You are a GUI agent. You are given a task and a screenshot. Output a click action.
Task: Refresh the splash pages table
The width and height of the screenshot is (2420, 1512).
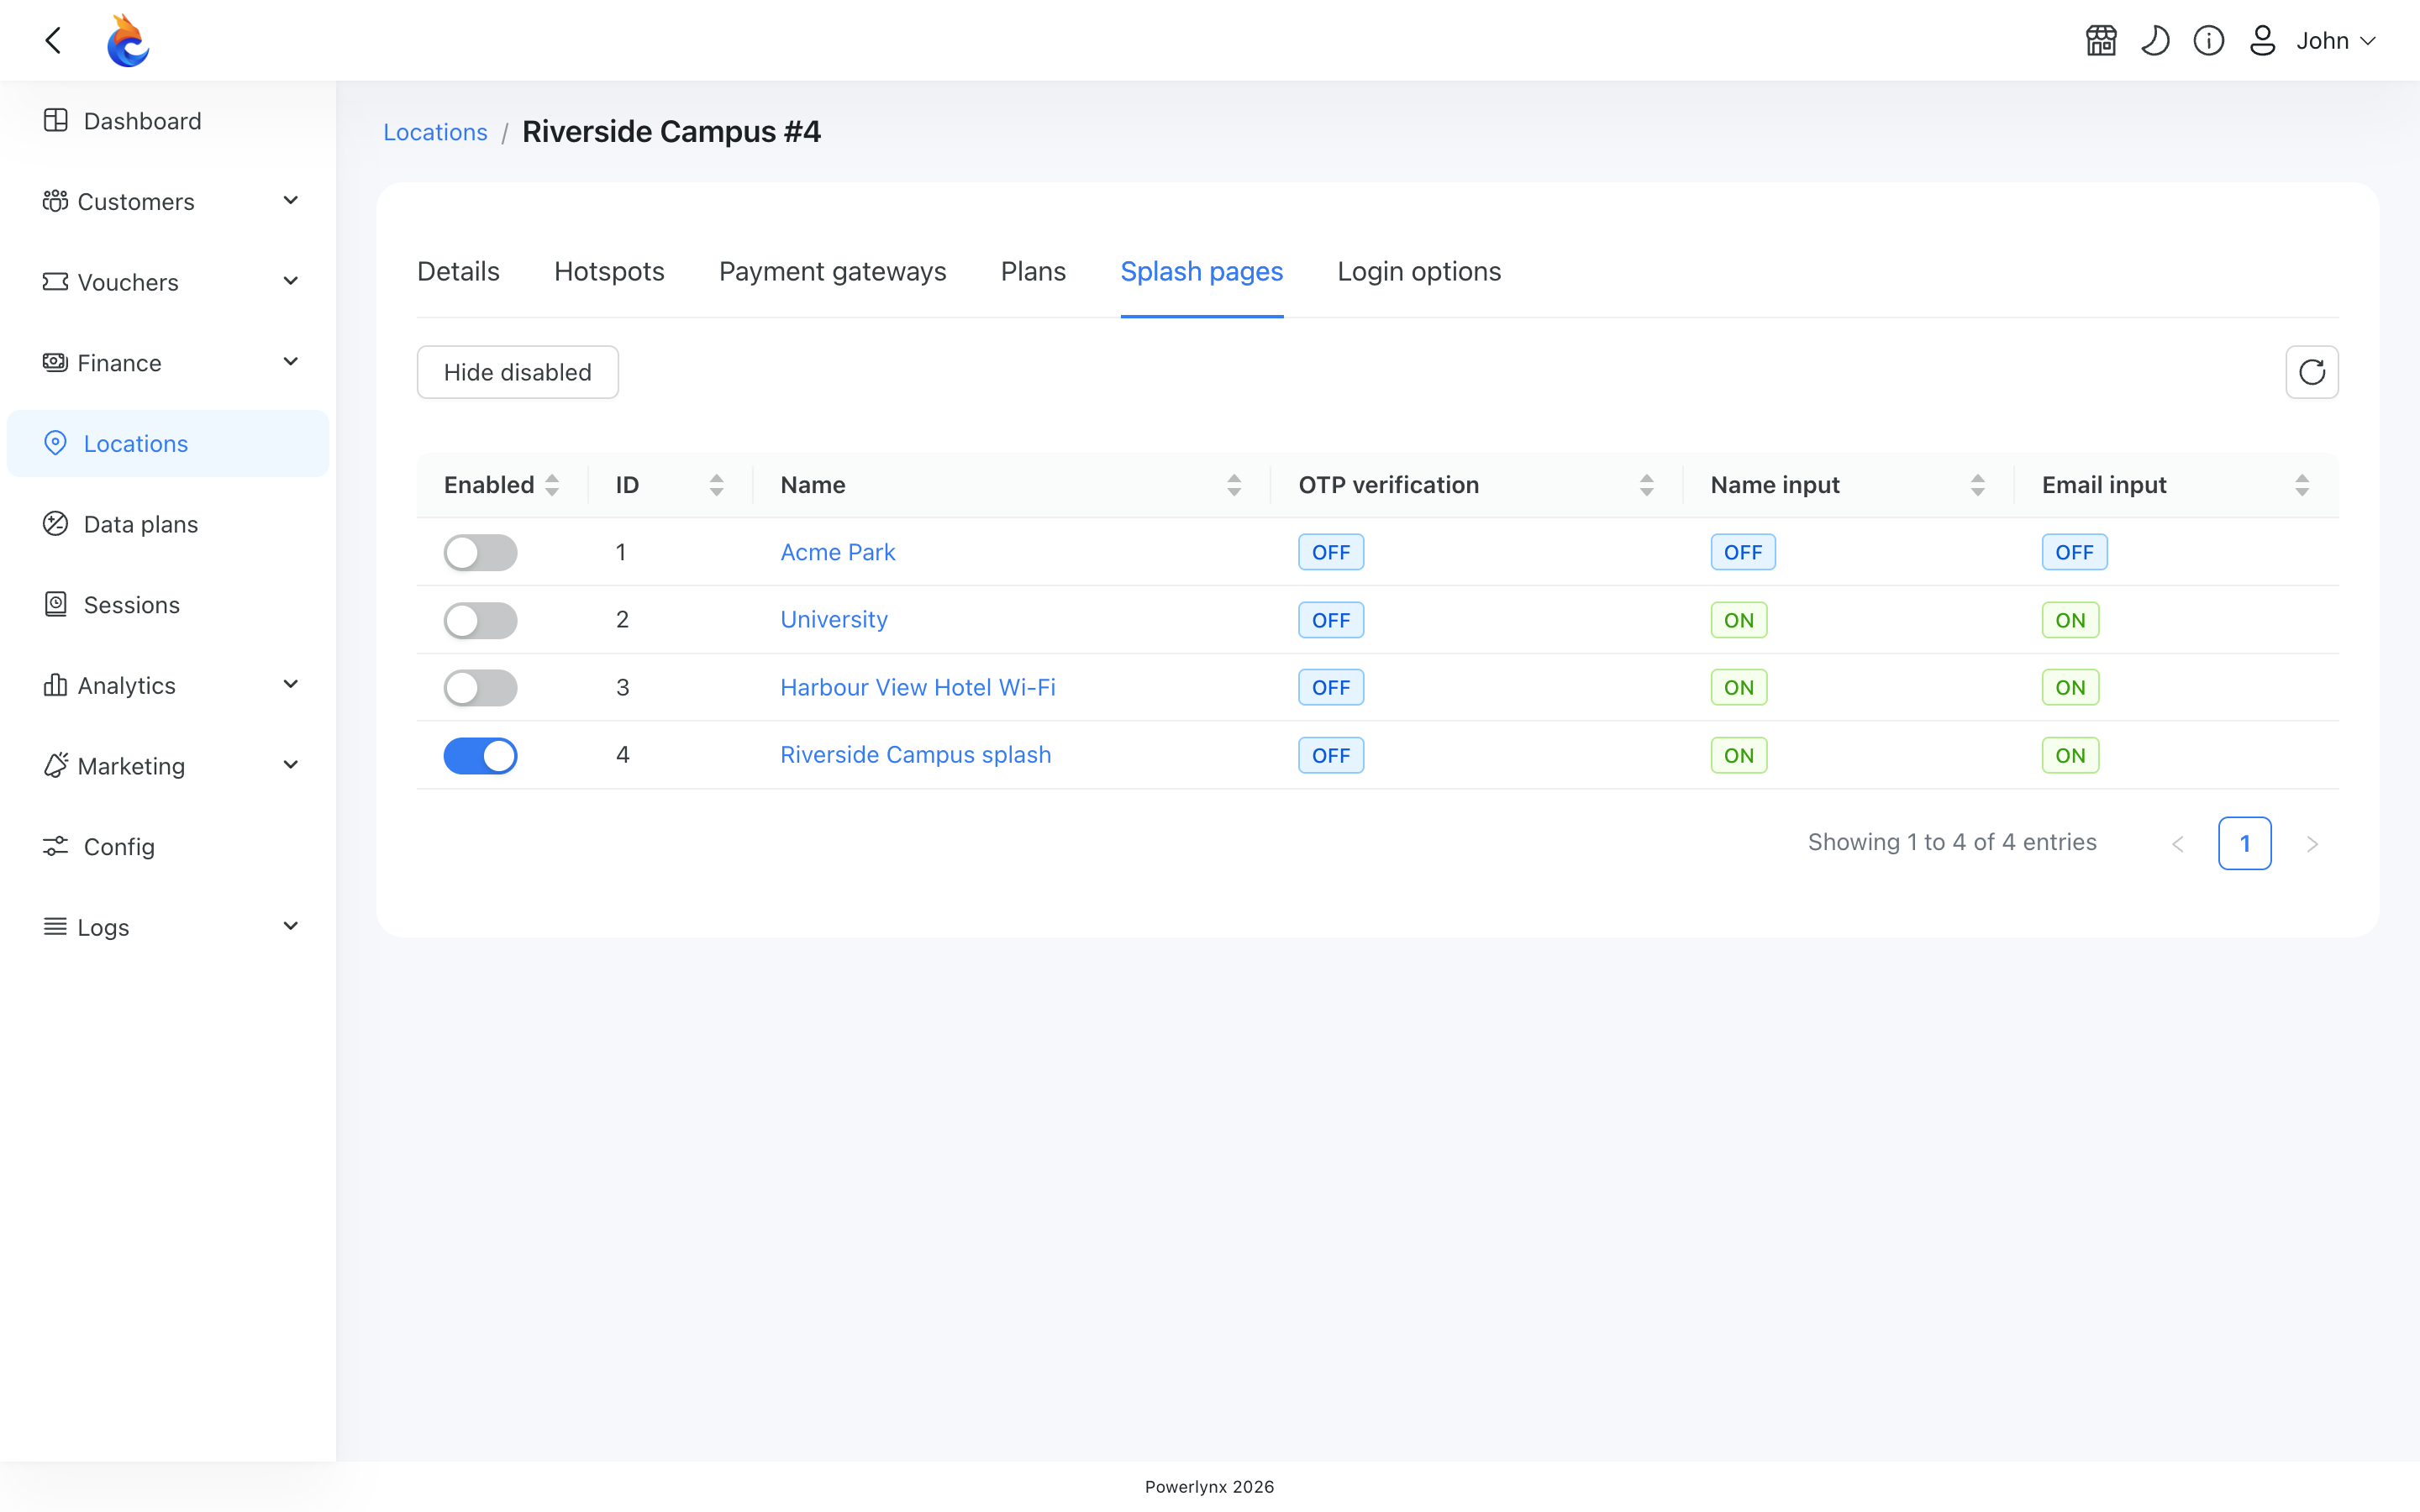pos(2312,372)
